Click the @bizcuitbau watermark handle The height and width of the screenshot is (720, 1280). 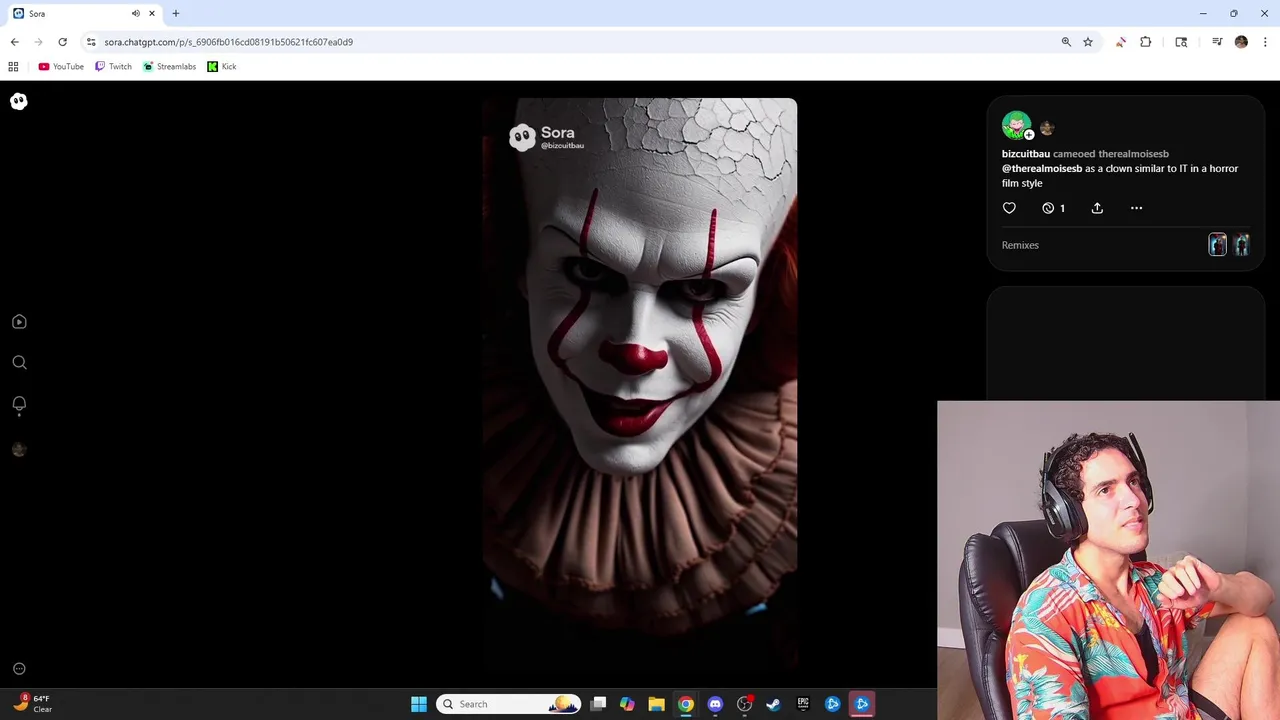click(x=562, y=146)
